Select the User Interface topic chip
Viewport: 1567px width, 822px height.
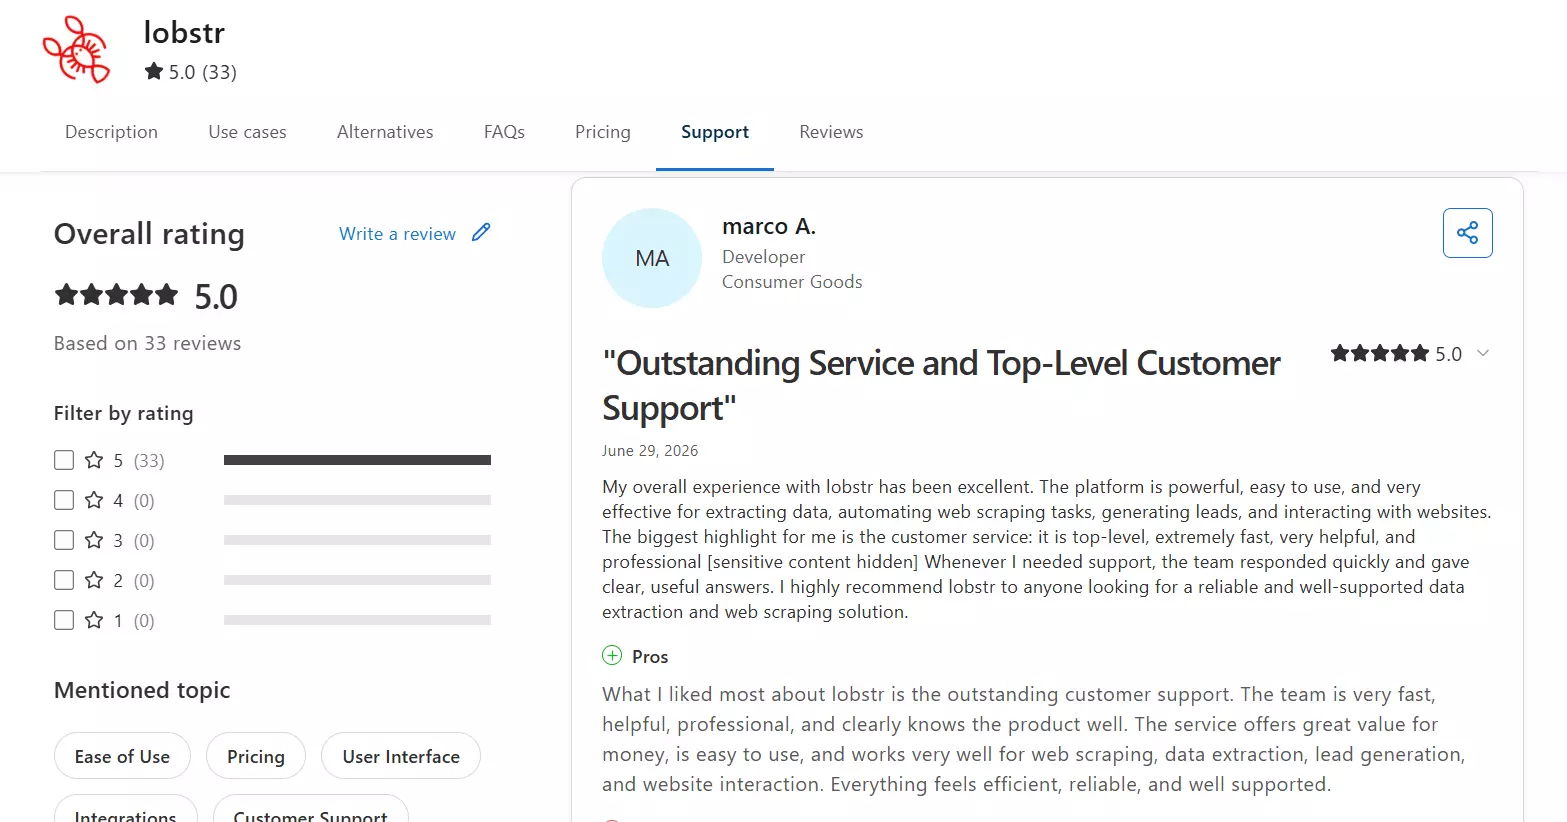coord(401,756)
